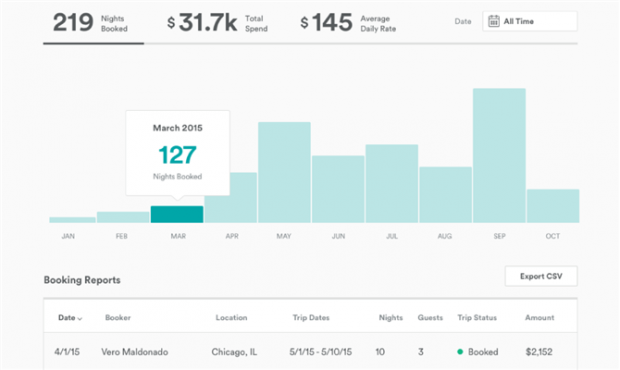Image resolution: width=620 pixels, height=370 pixels.
Task: Open the All Time date dropdown
Action: (529, 21)
